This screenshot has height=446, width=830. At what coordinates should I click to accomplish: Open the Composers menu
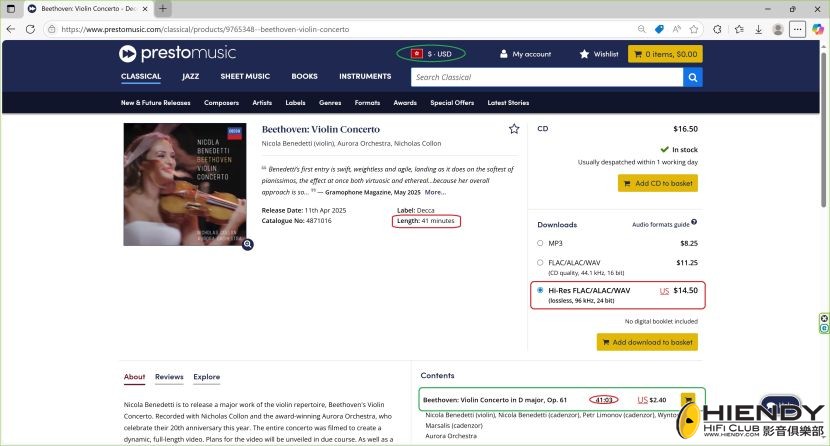click(x=221, y=103)
